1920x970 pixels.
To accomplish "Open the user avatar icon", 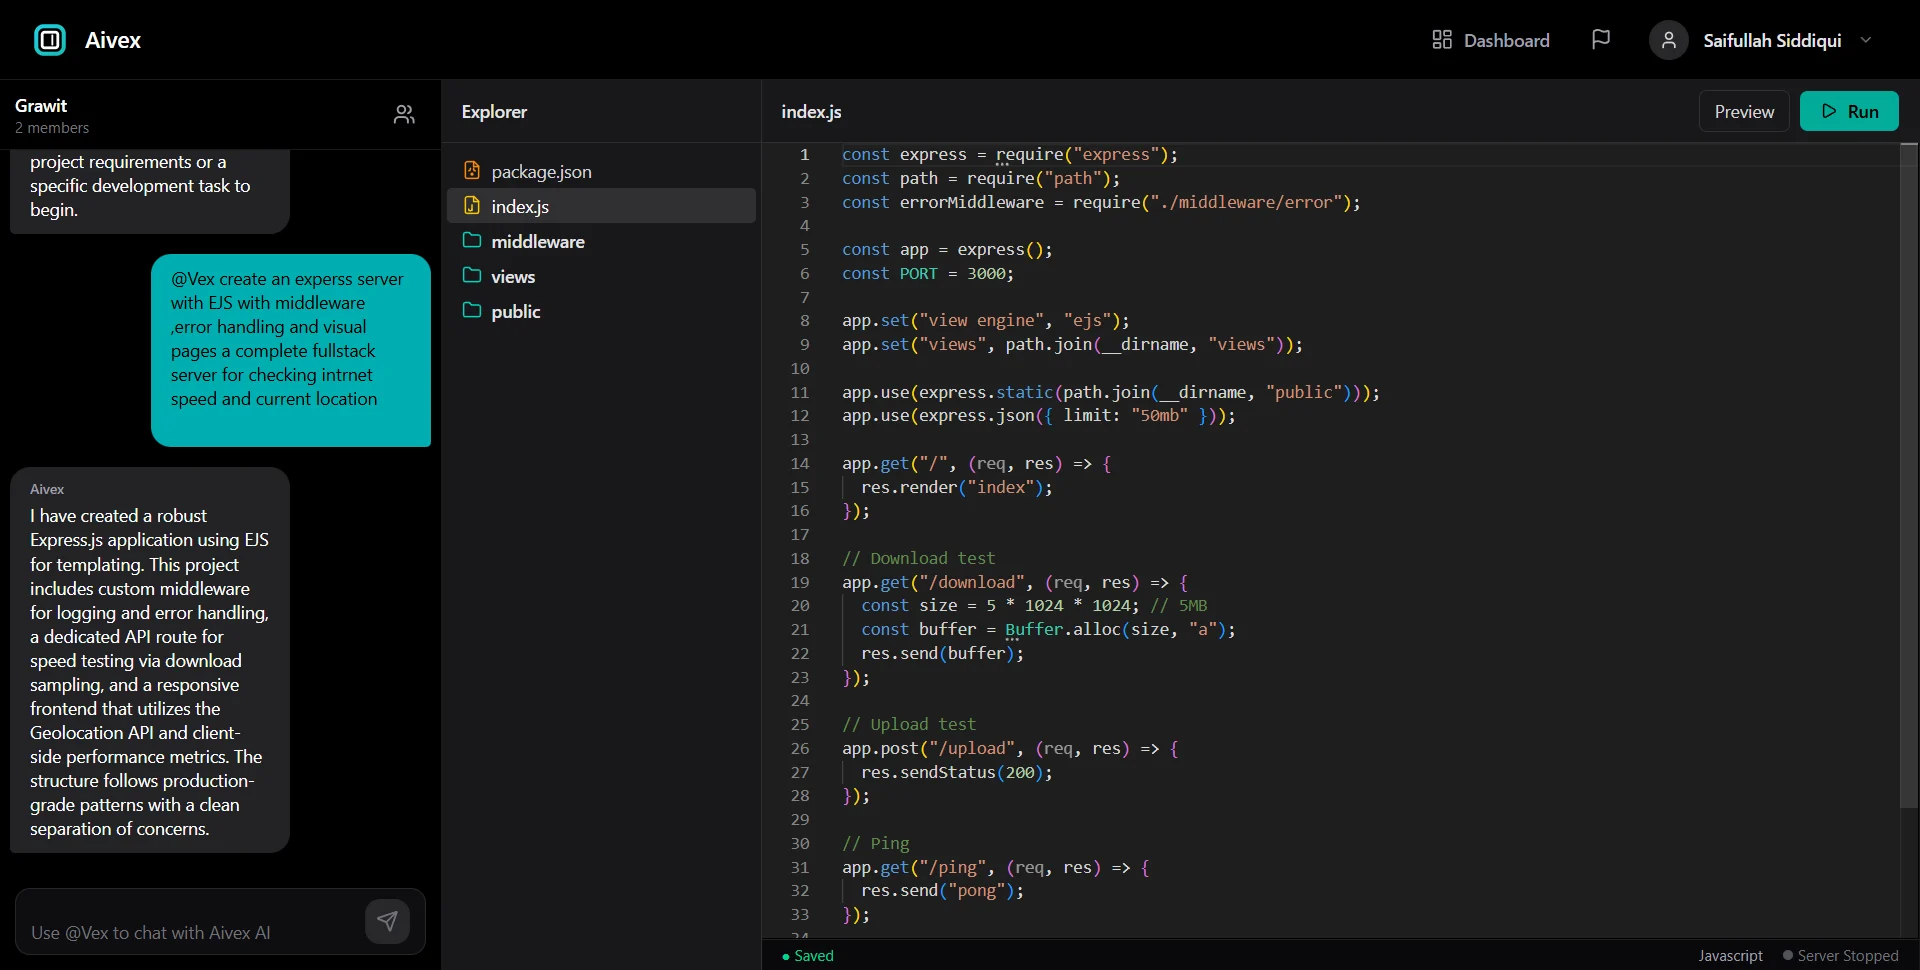I will (1668, 40).
